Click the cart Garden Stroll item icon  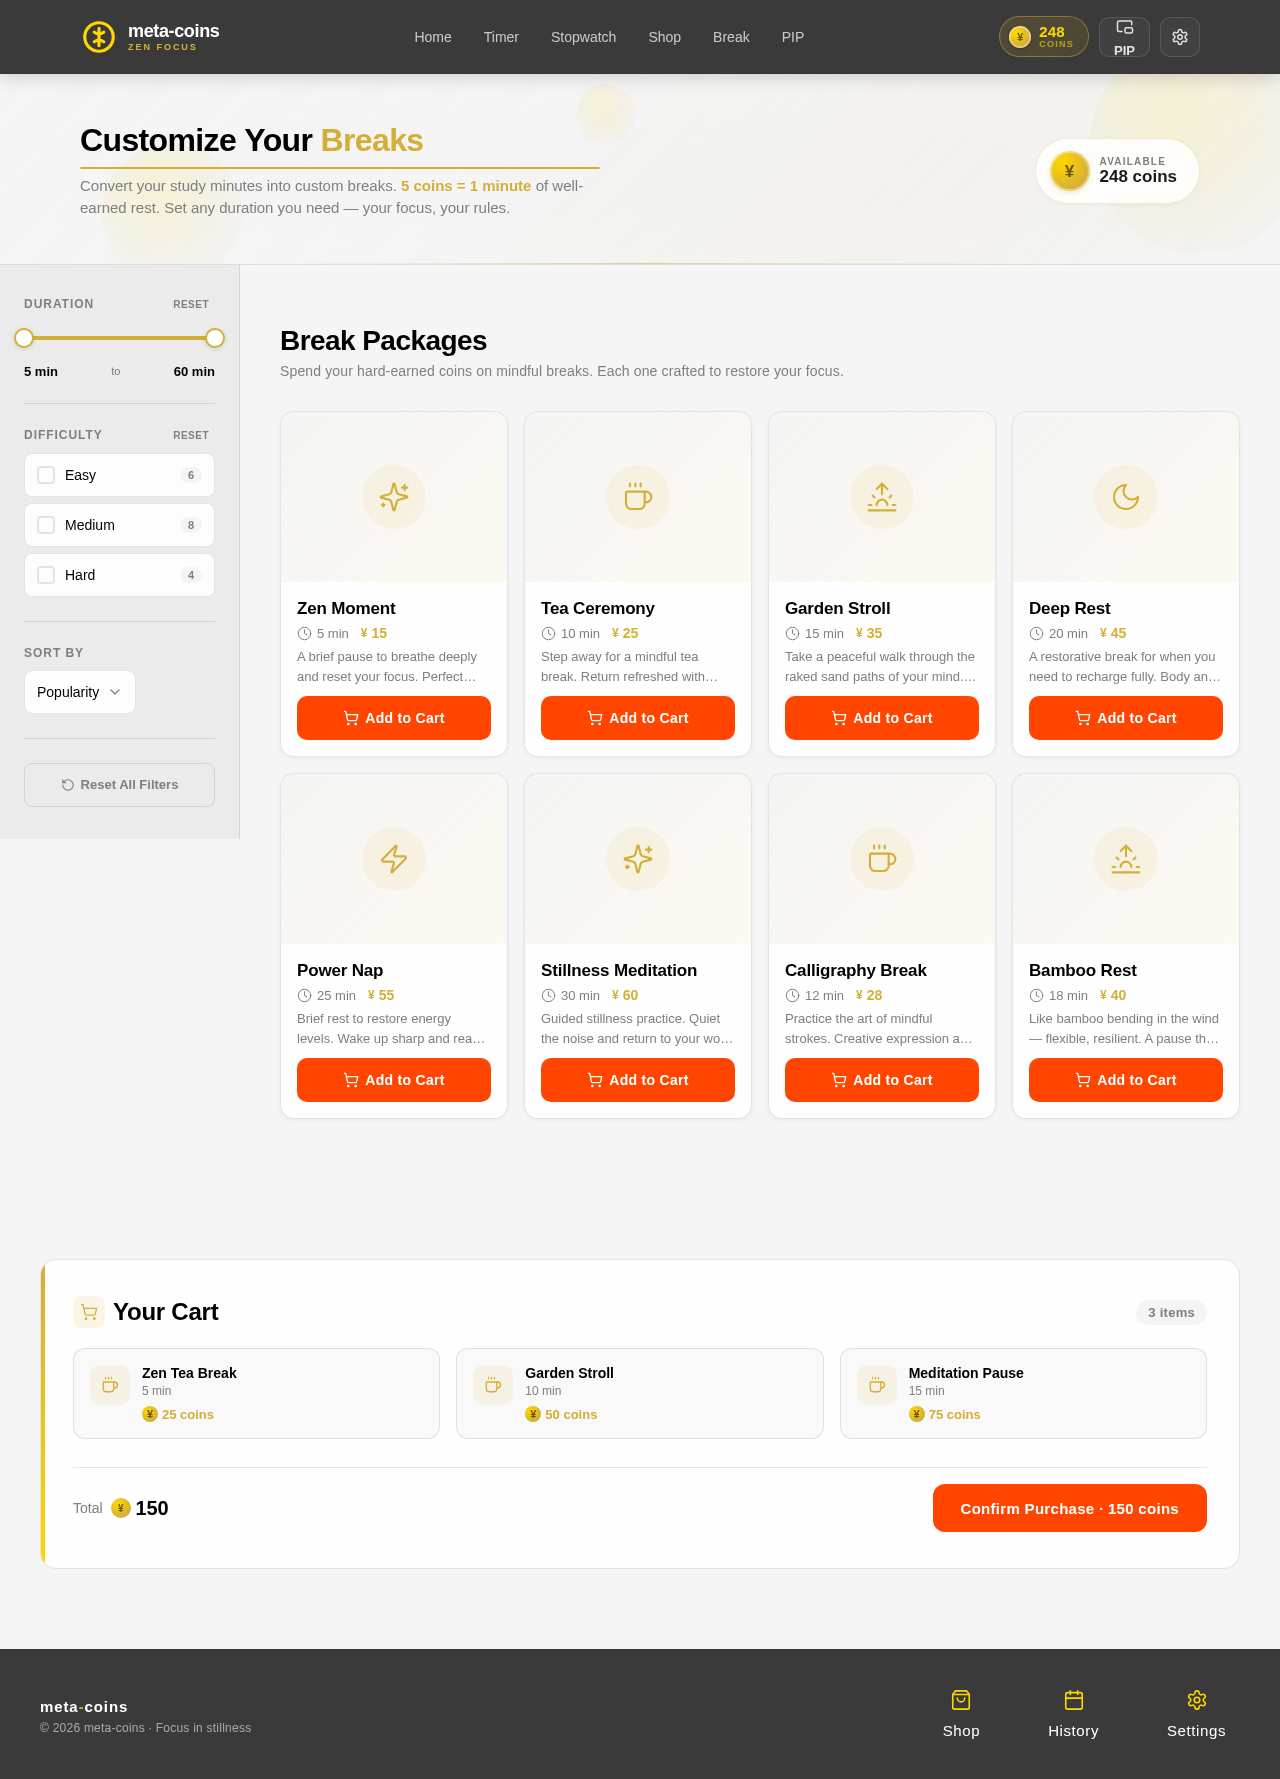[x=493, y=1385]
